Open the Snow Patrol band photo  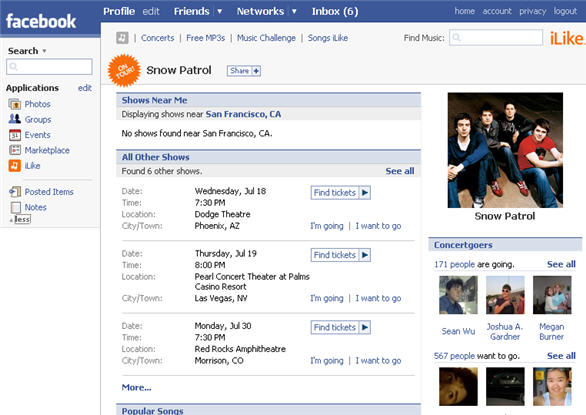pyautogui.click(x=505, y=150)
